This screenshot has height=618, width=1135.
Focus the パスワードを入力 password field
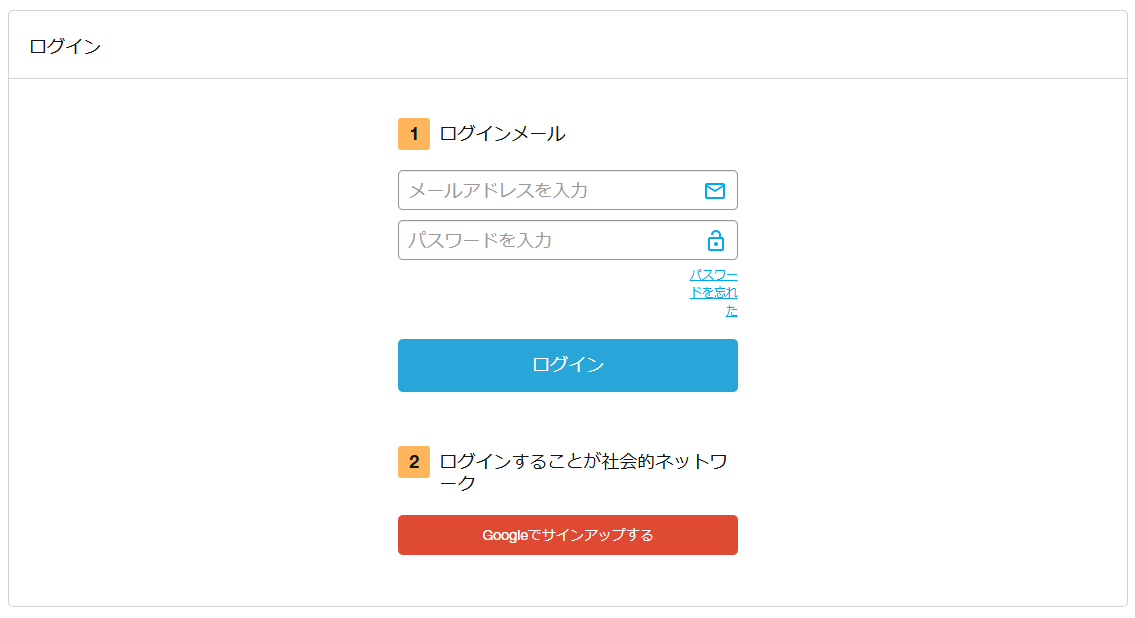[x=568, y=240]
